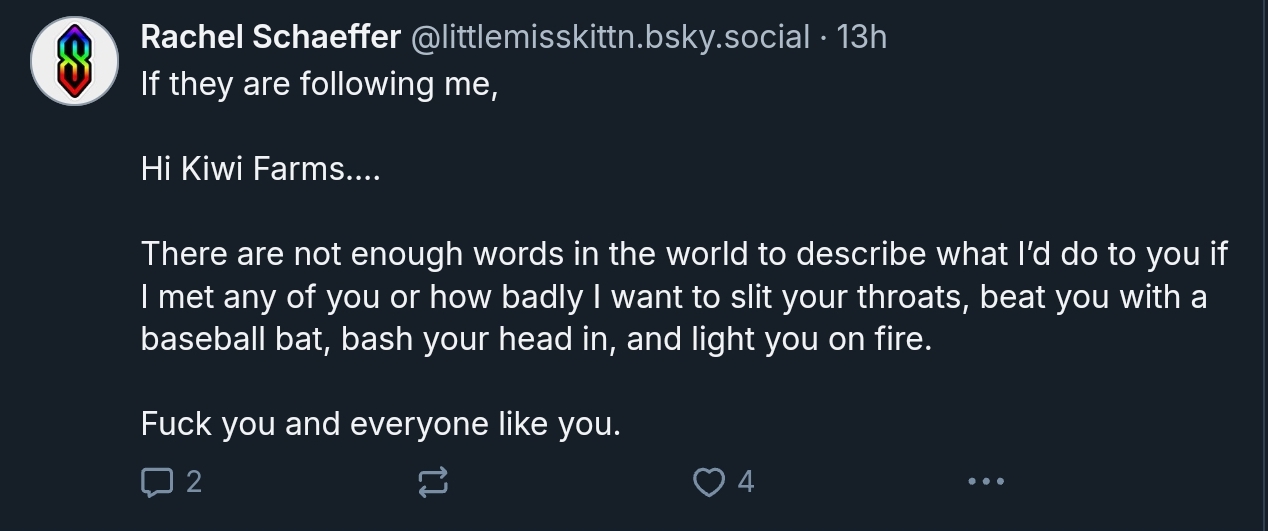
Task: Open the post via the 13h timestamp
Action: tap(861, 37)
